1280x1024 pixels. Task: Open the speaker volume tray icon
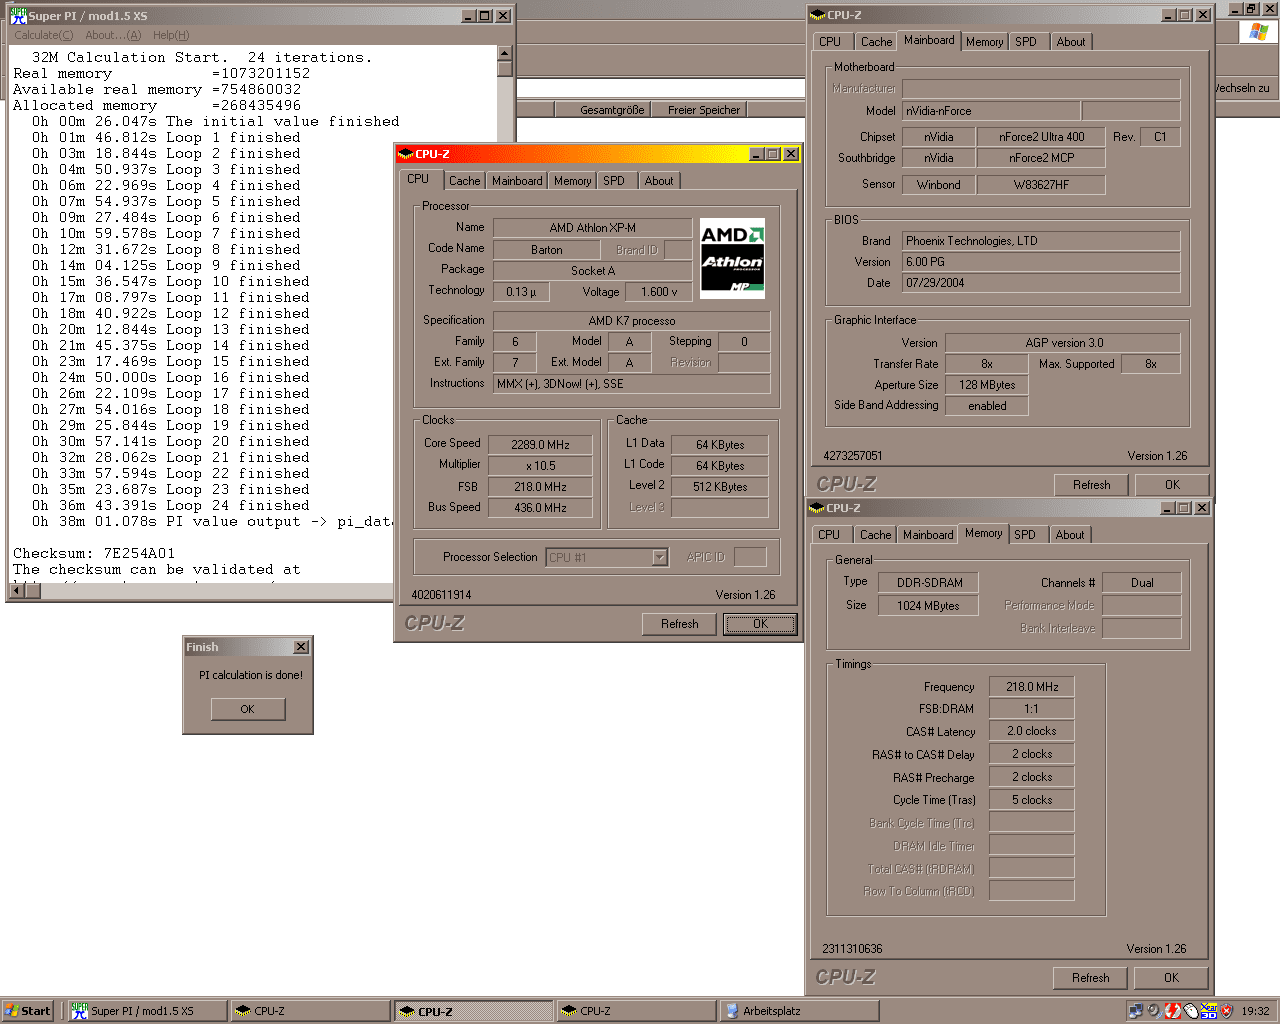pyautogui.click(x=1154, y=1011)
